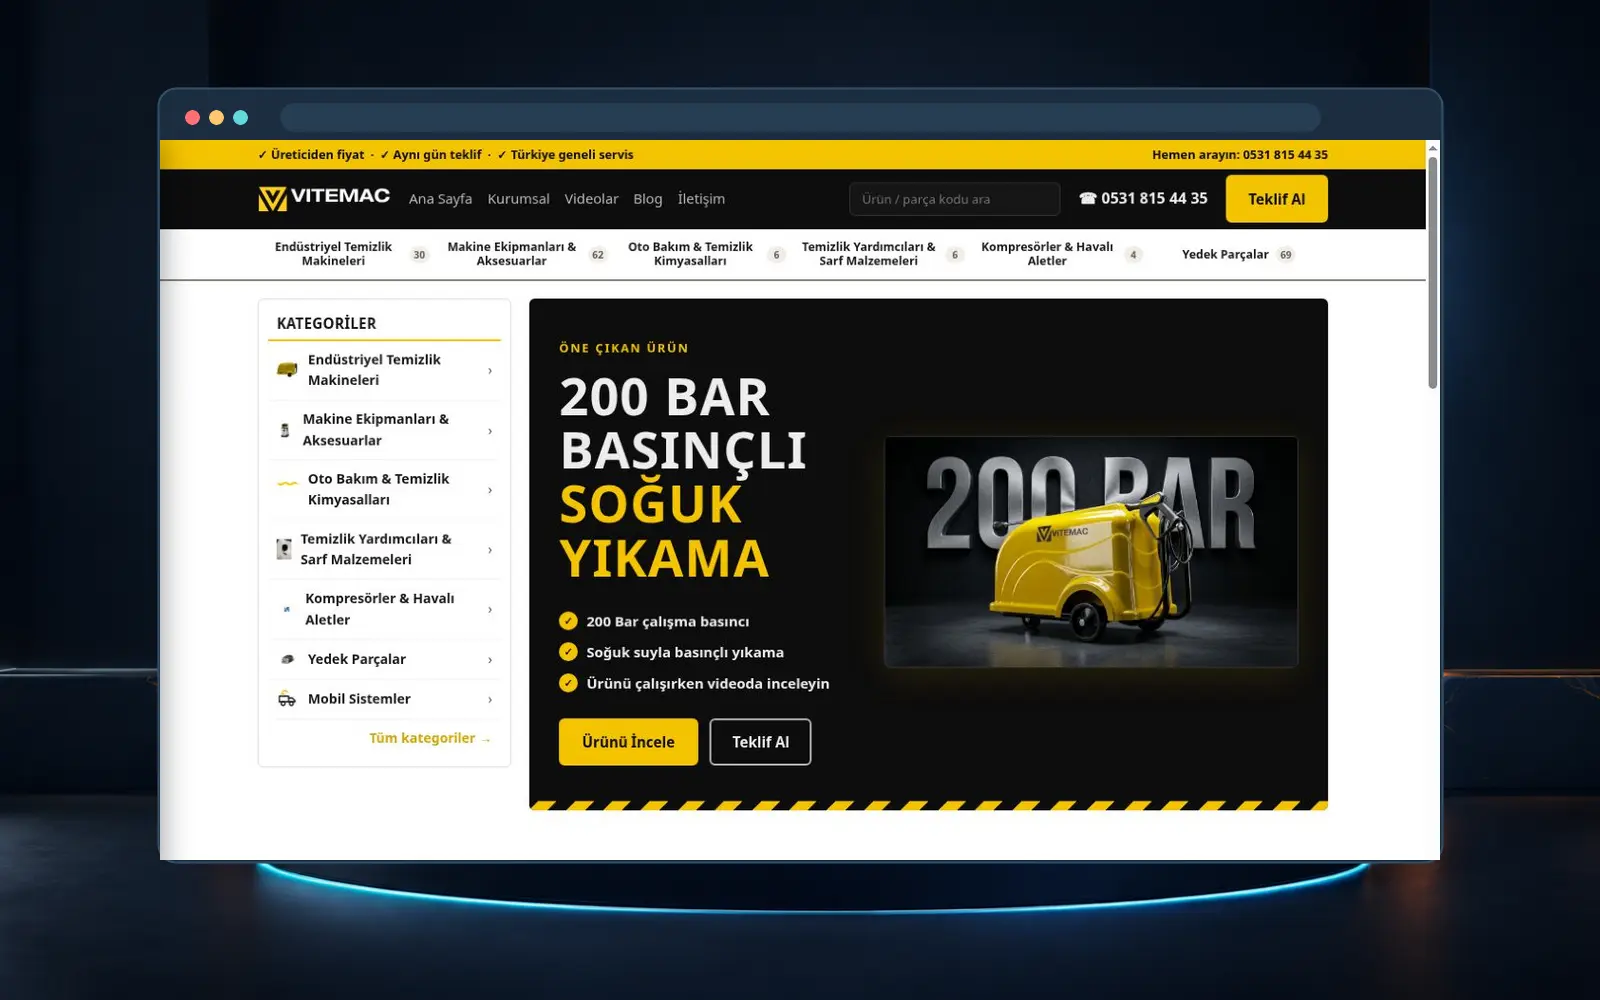1600x1000 pixels.
Task: Click the icon beside Temizlik Yardımcıları & Sarf Malzemeleri
Action: pos(284,549)
